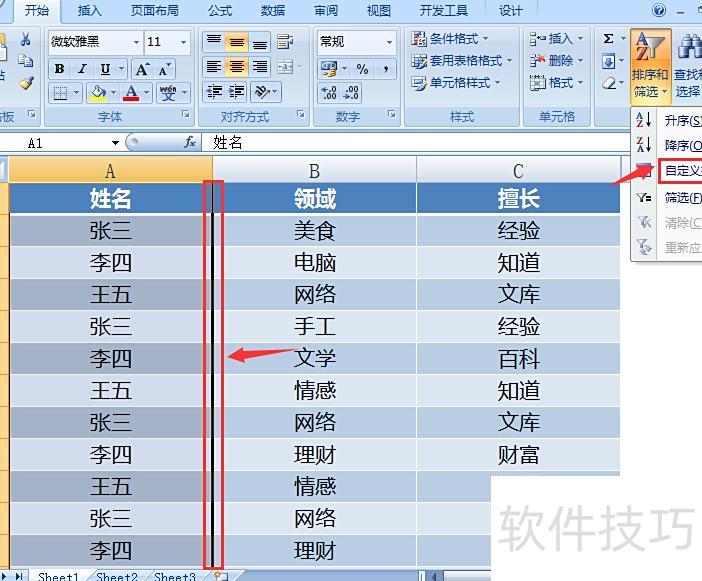Choose 筛选 filter menu entry
The height and width of the screenshot is (581, 702).
(668, 197)
